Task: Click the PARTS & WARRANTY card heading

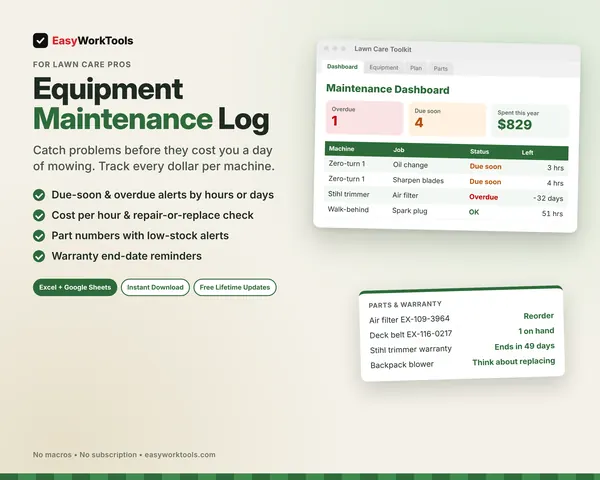Action: [x=405, y=305]
